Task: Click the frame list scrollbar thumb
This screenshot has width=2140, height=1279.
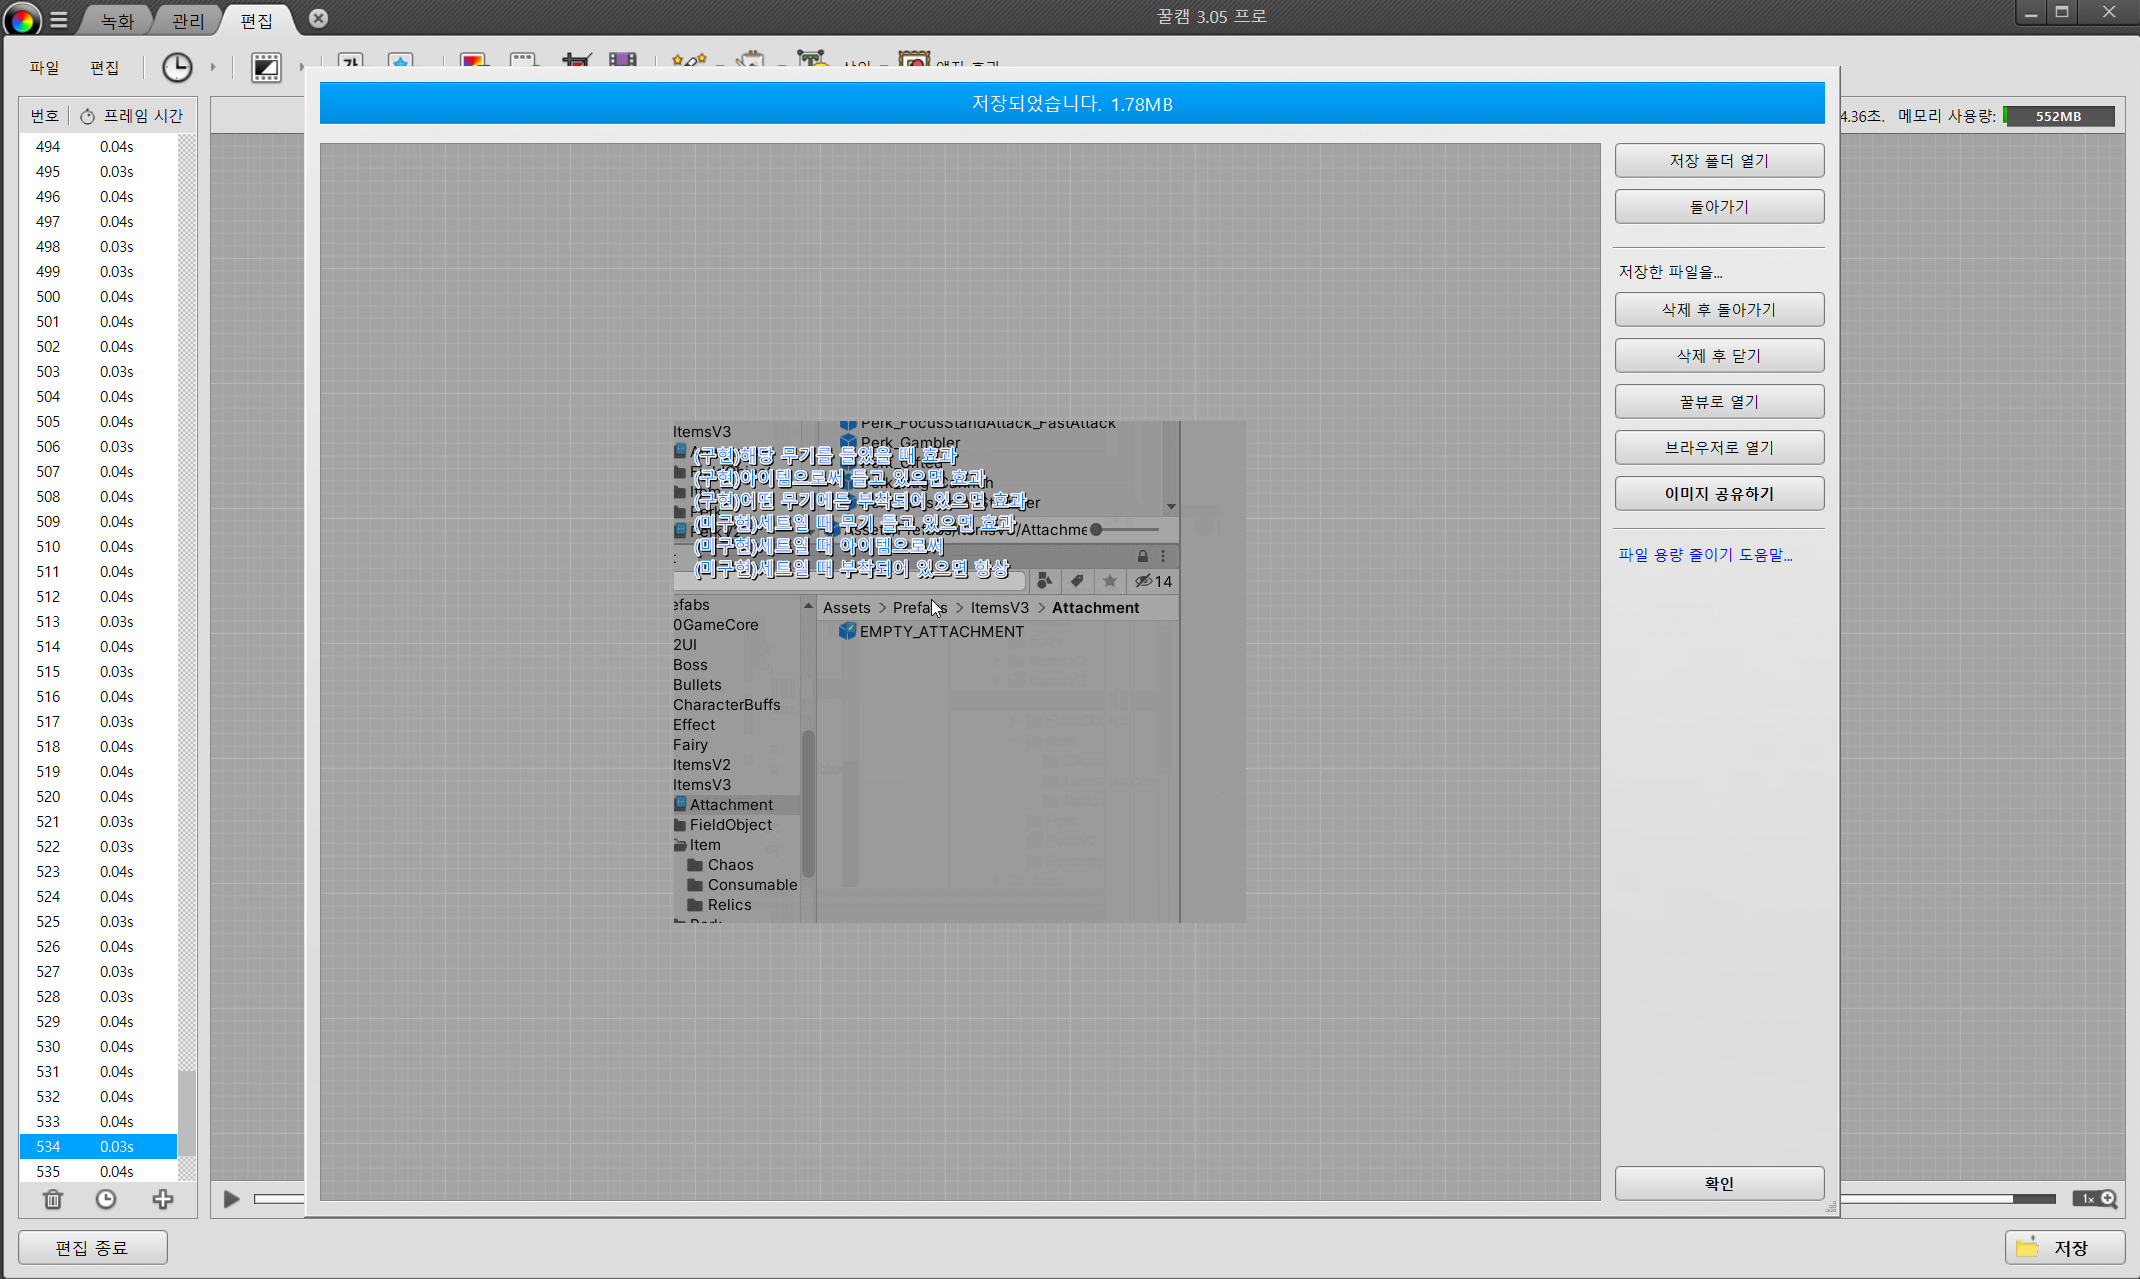Action: [x=186, y=1114]
